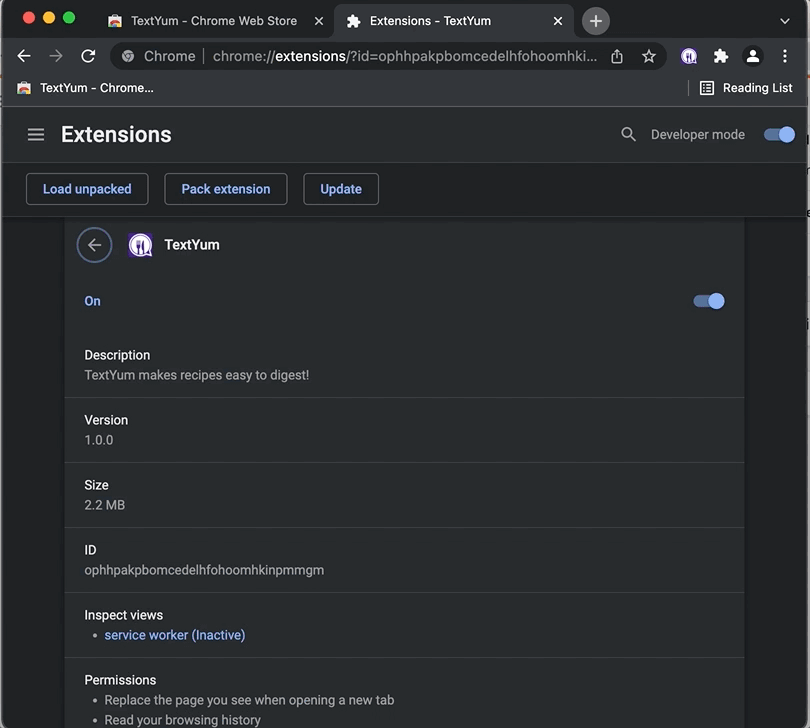
Task: Open the Chrome profile avatar
Action: click(753, 56)
